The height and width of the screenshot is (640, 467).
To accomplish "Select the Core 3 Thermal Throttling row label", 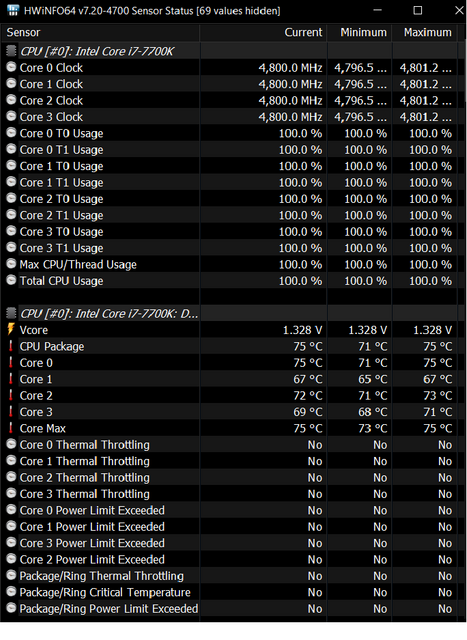I will pyautogui.click(x=85, y=494).
